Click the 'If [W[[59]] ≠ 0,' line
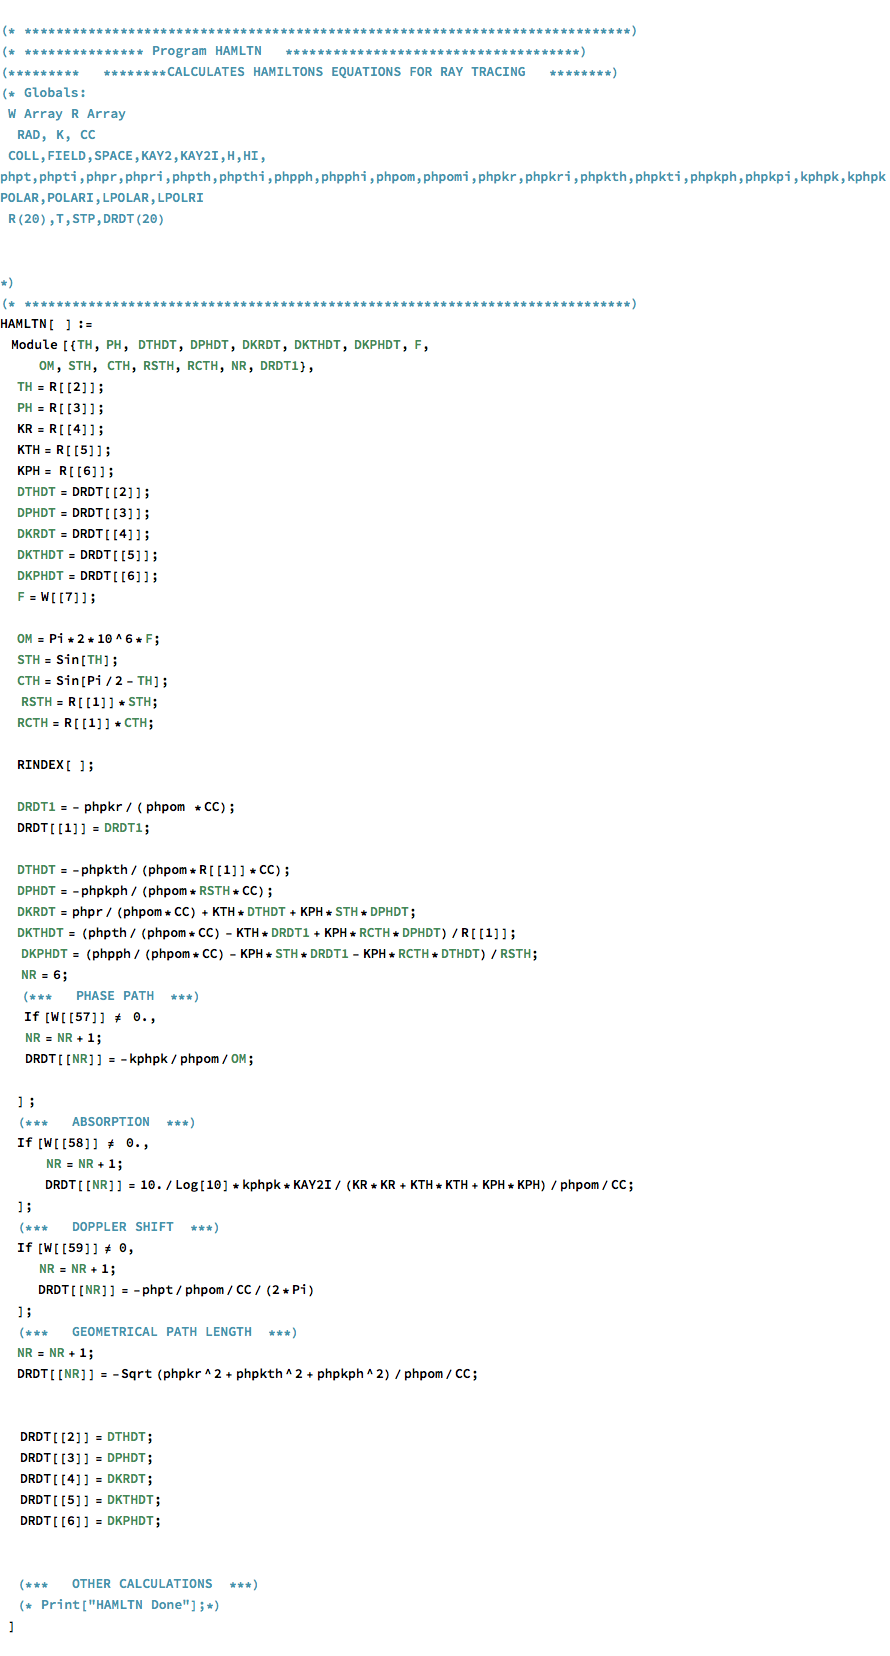This screenshot has height=1656, width=890. (x=76, y=1248)
